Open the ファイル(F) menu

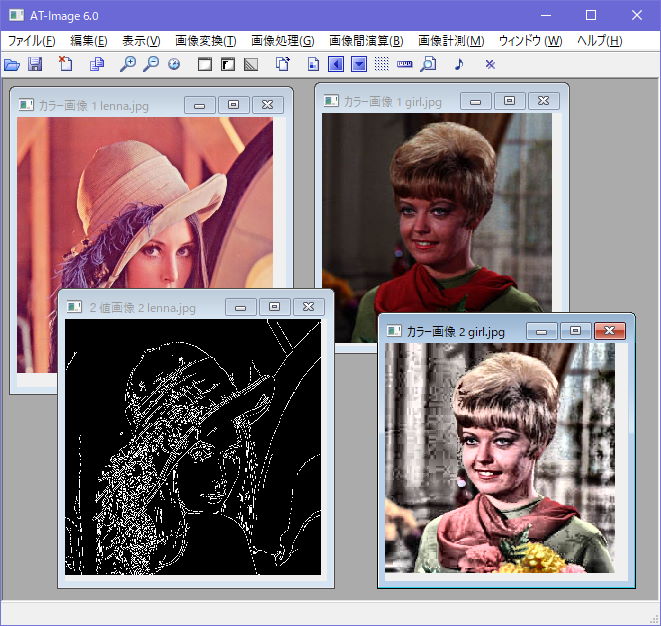(x=32, y=41)
